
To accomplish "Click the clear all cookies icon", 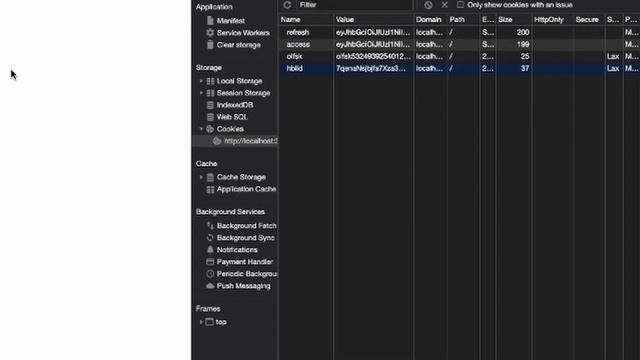I will click(428, 5).
